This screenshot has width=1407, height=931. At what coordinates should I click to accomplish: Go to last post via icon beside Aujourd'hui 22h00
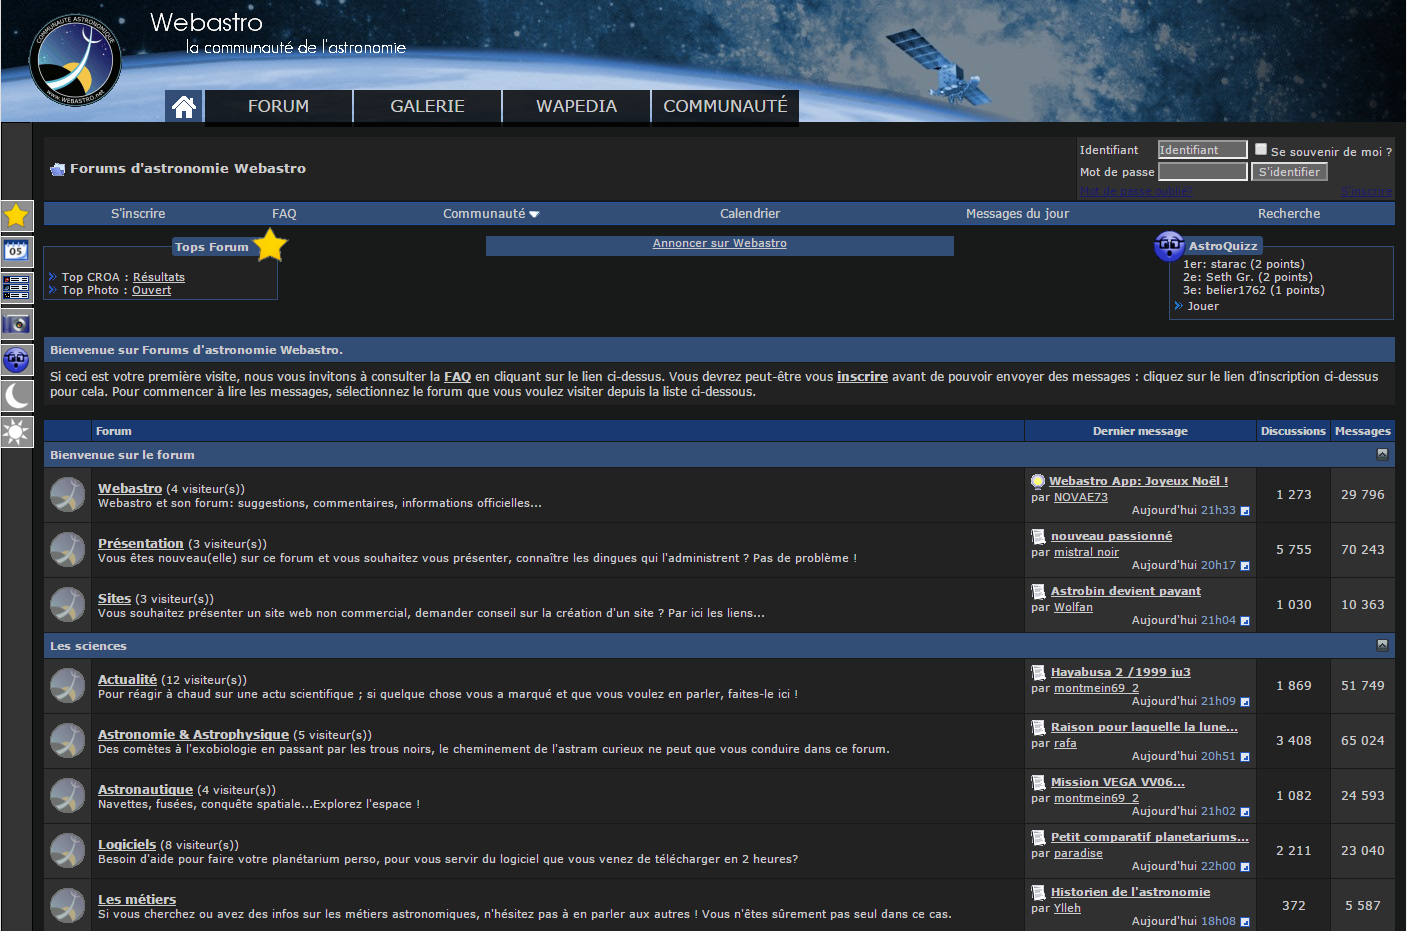coord(1245,867)
